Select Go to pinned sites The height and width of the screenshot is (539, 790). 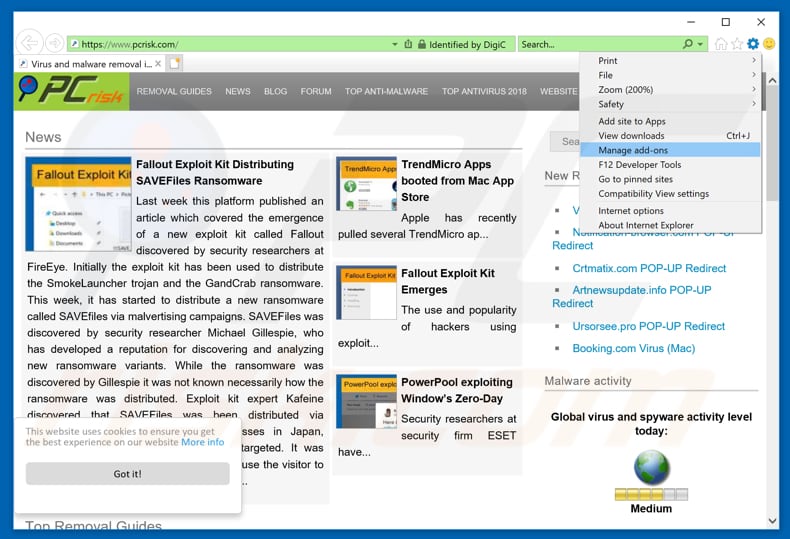(x=670, y=179)
